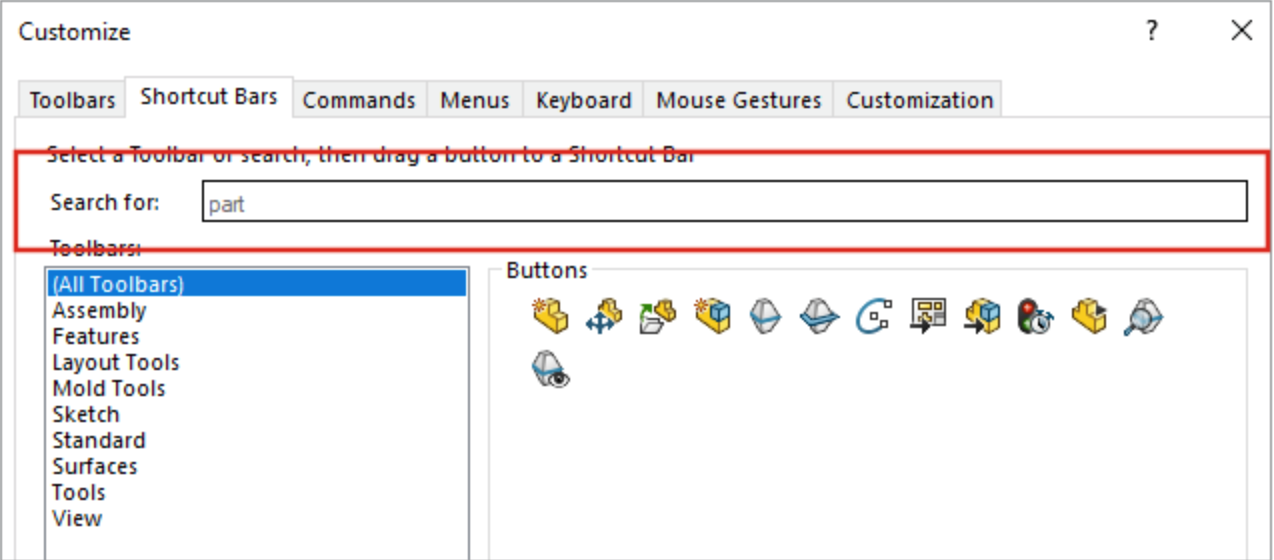1274x560 pixels.
Task: Click the magnifying glass parting analysis icon
Action: [1143, 316]
